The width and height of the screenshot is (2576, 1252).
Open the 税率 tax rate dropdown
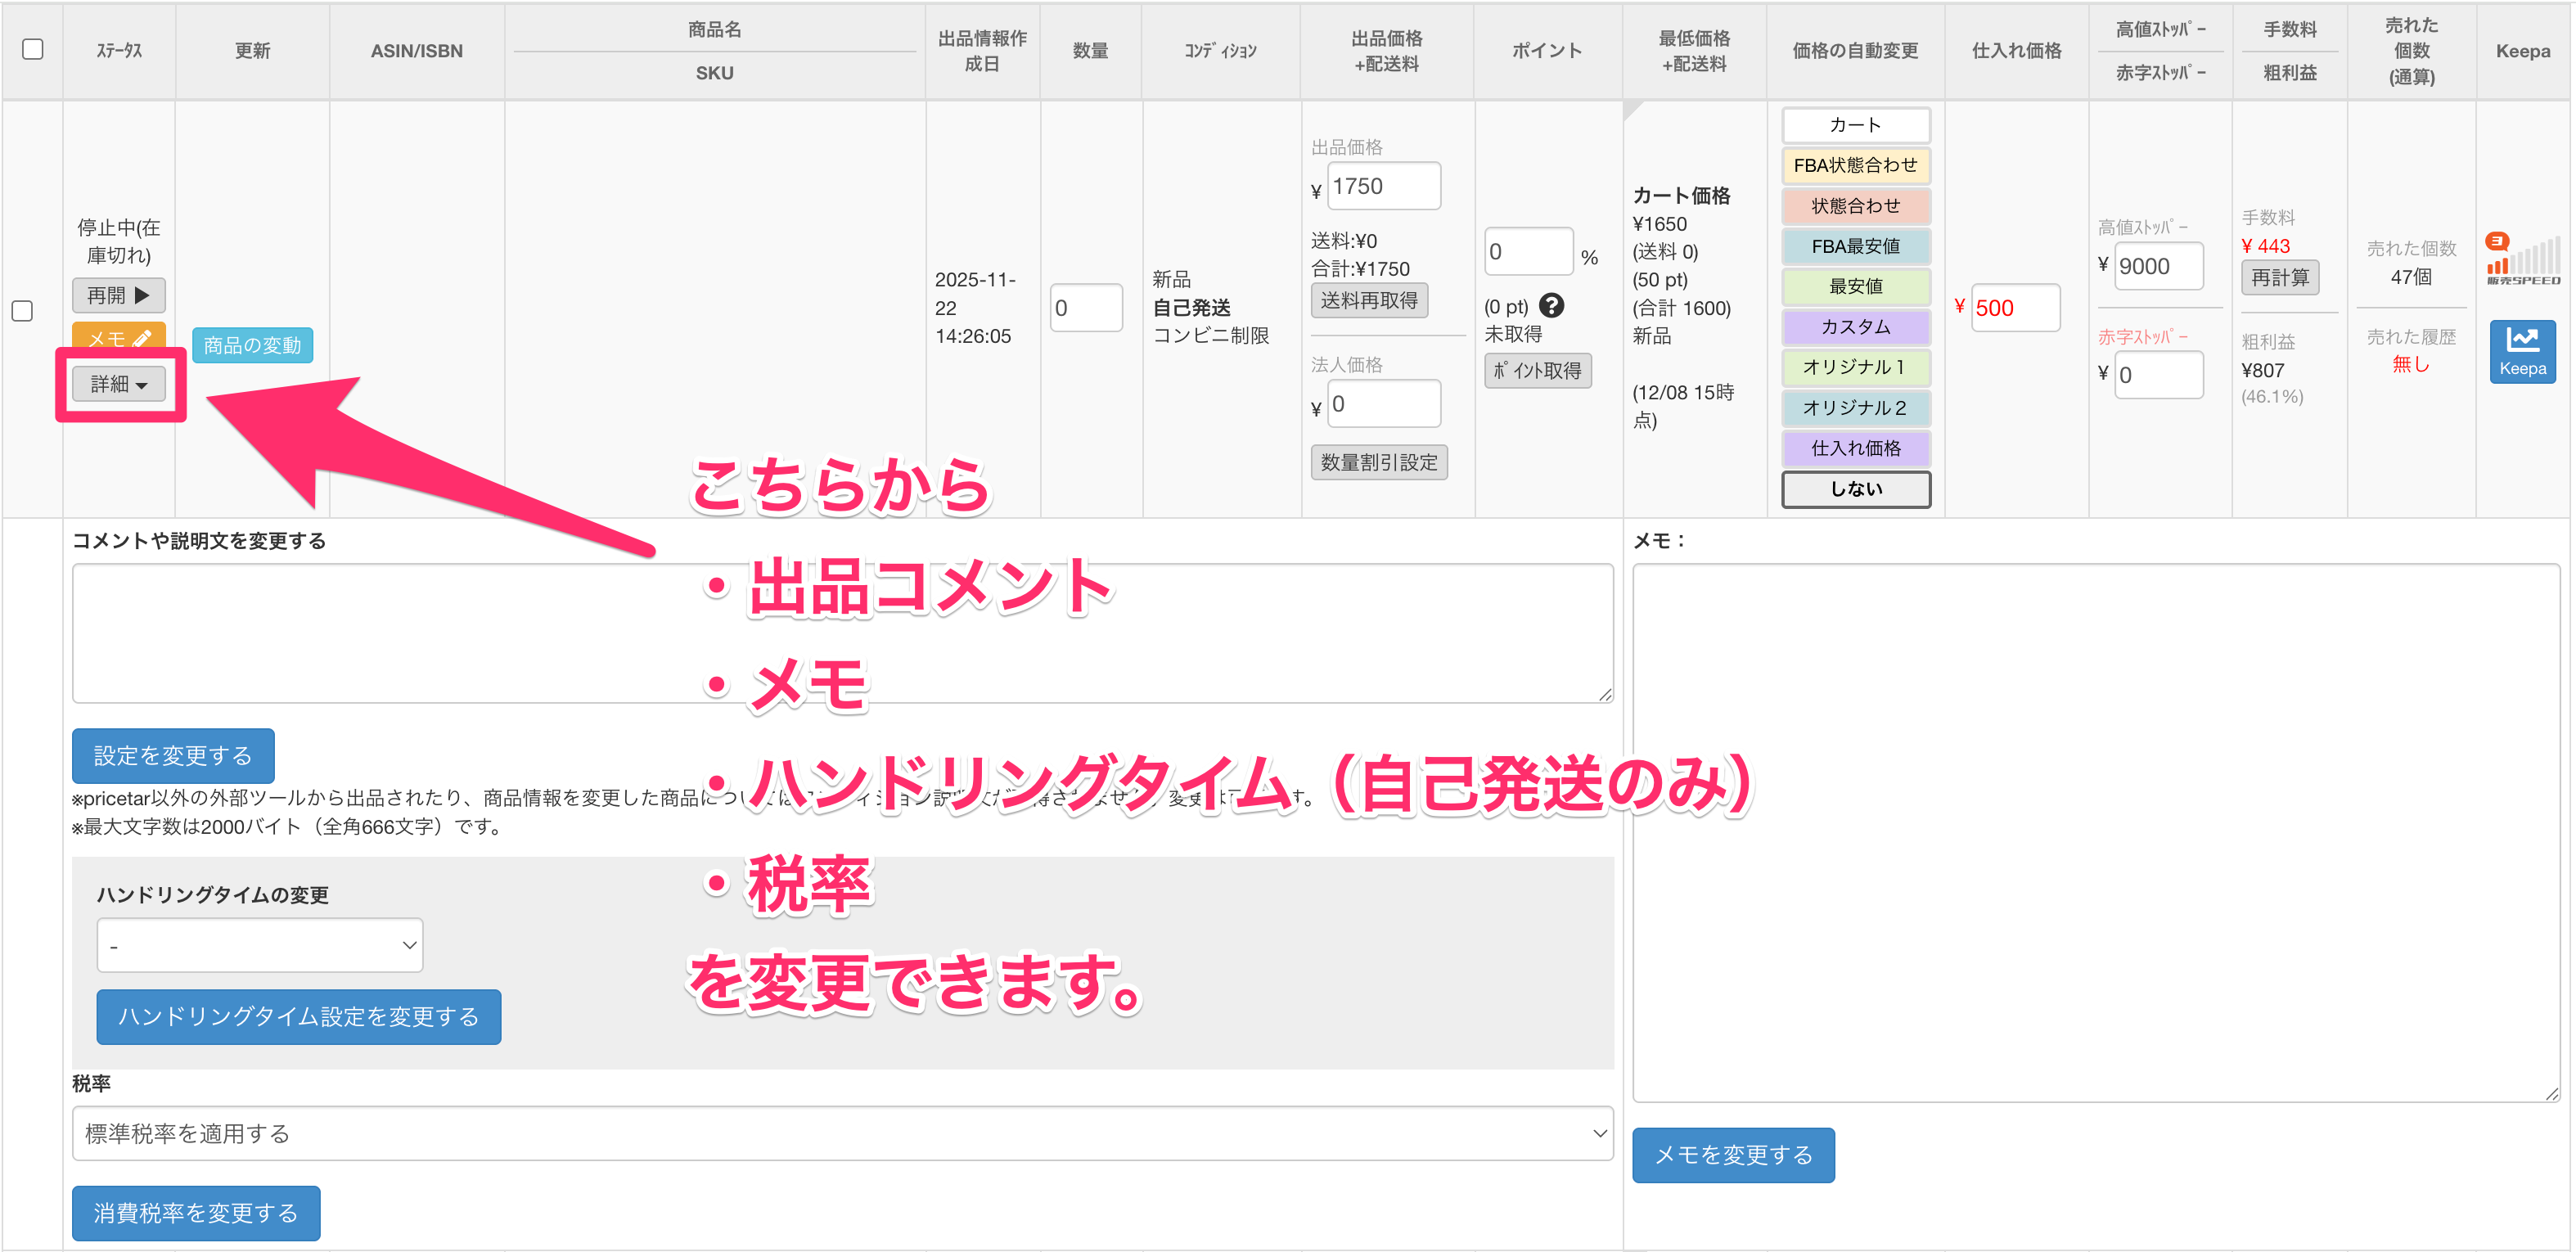click(842, 1133)
